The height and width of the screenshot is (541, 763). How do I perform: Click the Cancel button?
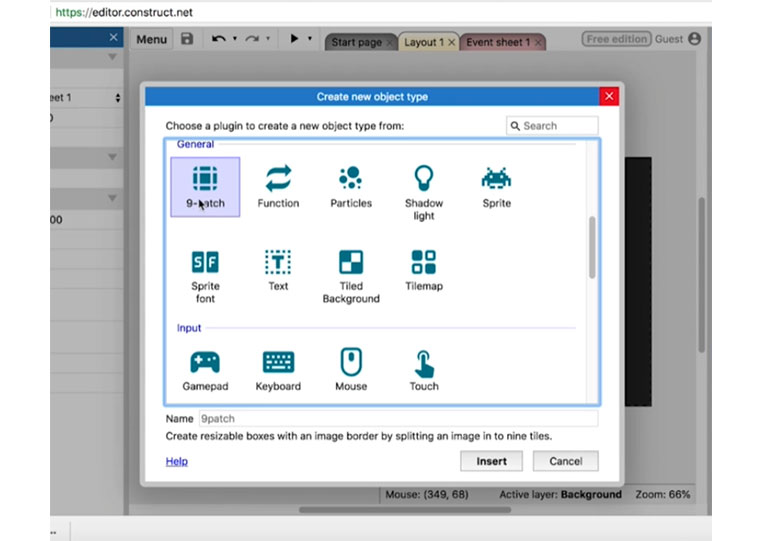coord(565,461)
